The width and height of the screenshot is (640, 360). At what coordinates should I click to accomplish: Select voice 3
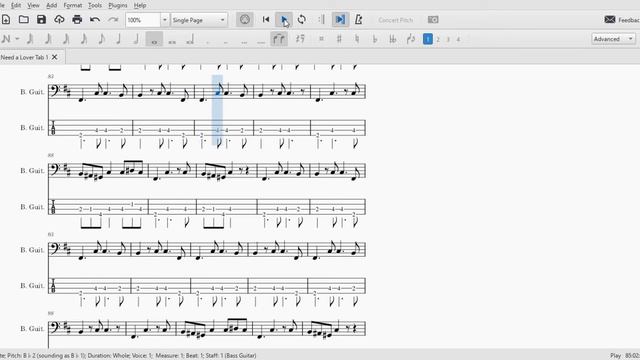click(448, 40)
